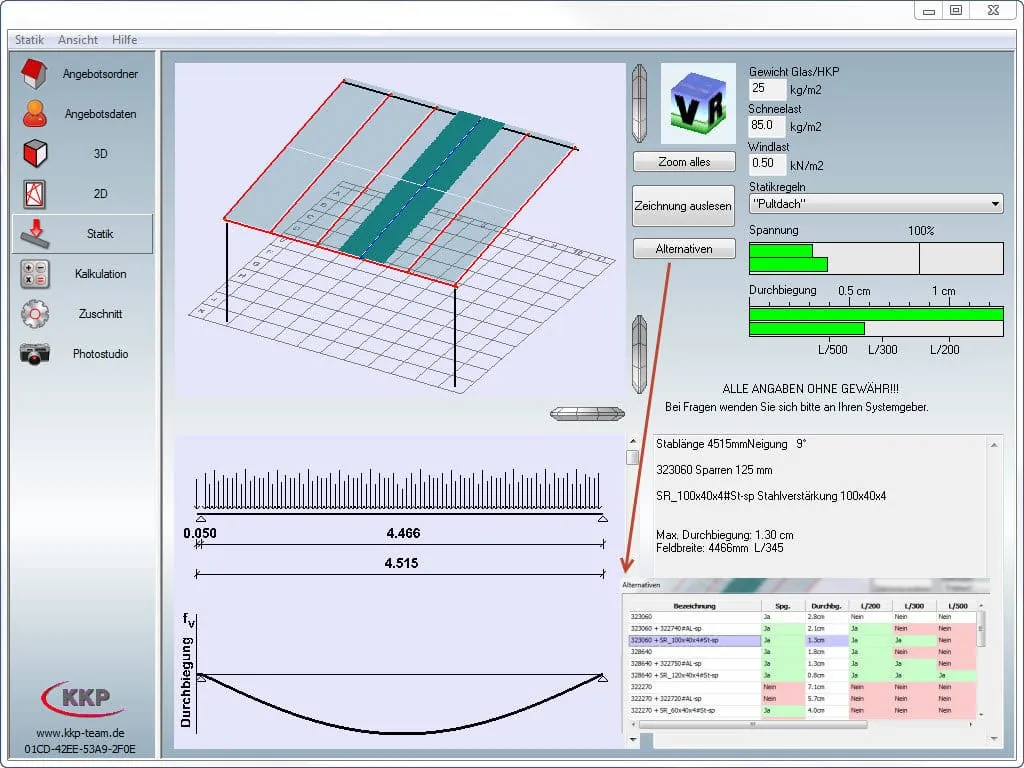Click the Max. Durchbiegung 1.30 cm text
Screen dimensions: 1024x768
725,535
